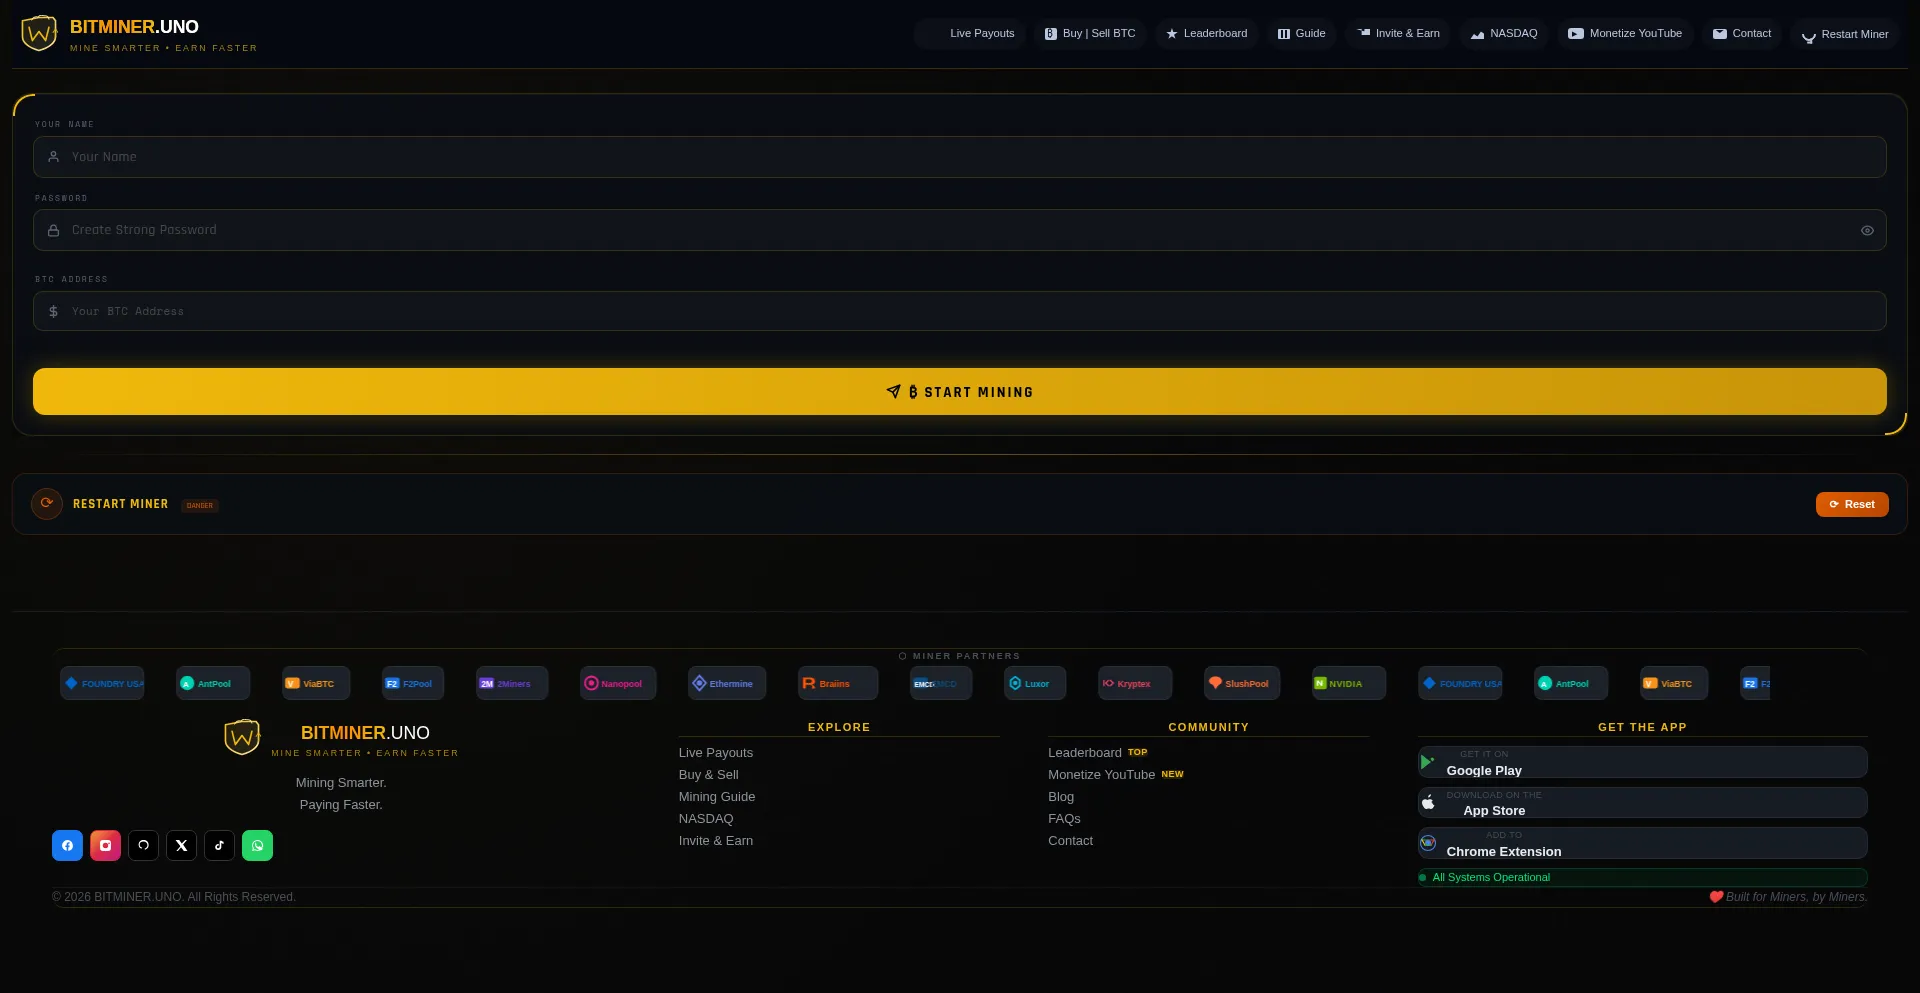Click the 2Miners partner badge
The width and height of the screenshot is (1920, 993).
point(512,684)
